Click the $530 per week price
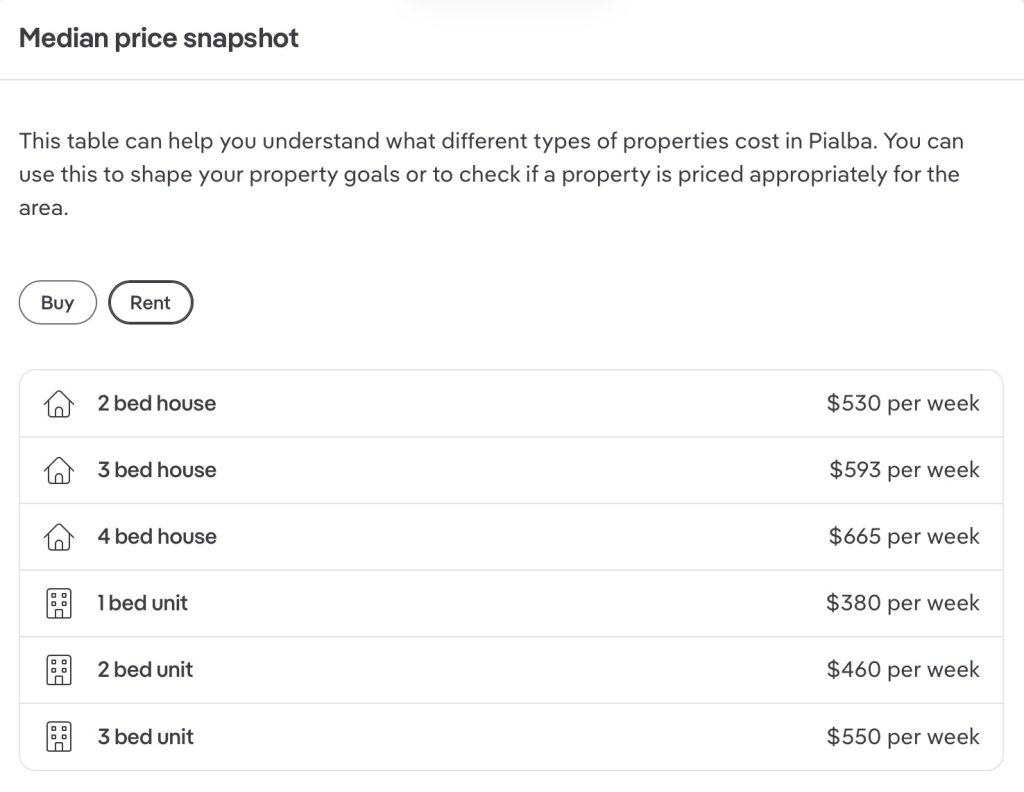The height and width of the screenshot is (792, 1024). [x=903, y=404]
